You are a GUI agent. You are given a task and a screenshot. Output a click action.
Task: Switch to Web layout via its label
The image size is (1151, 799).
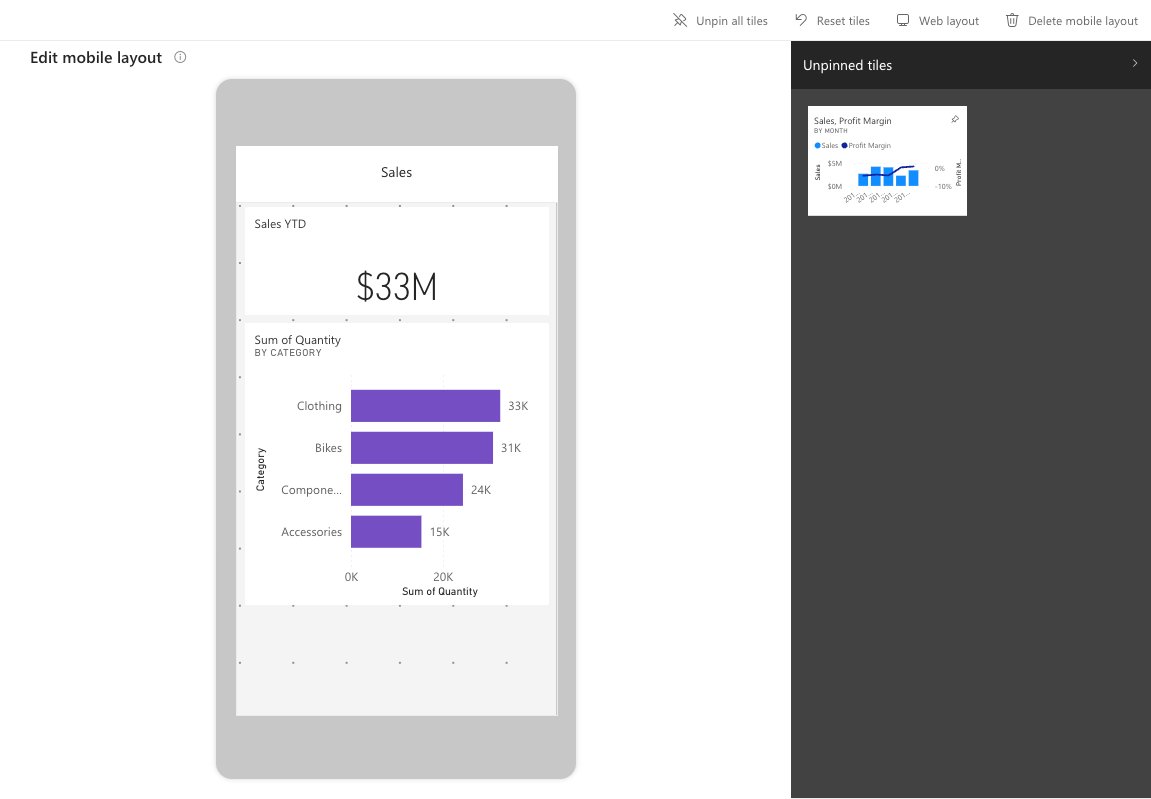(x=949, y=21)
